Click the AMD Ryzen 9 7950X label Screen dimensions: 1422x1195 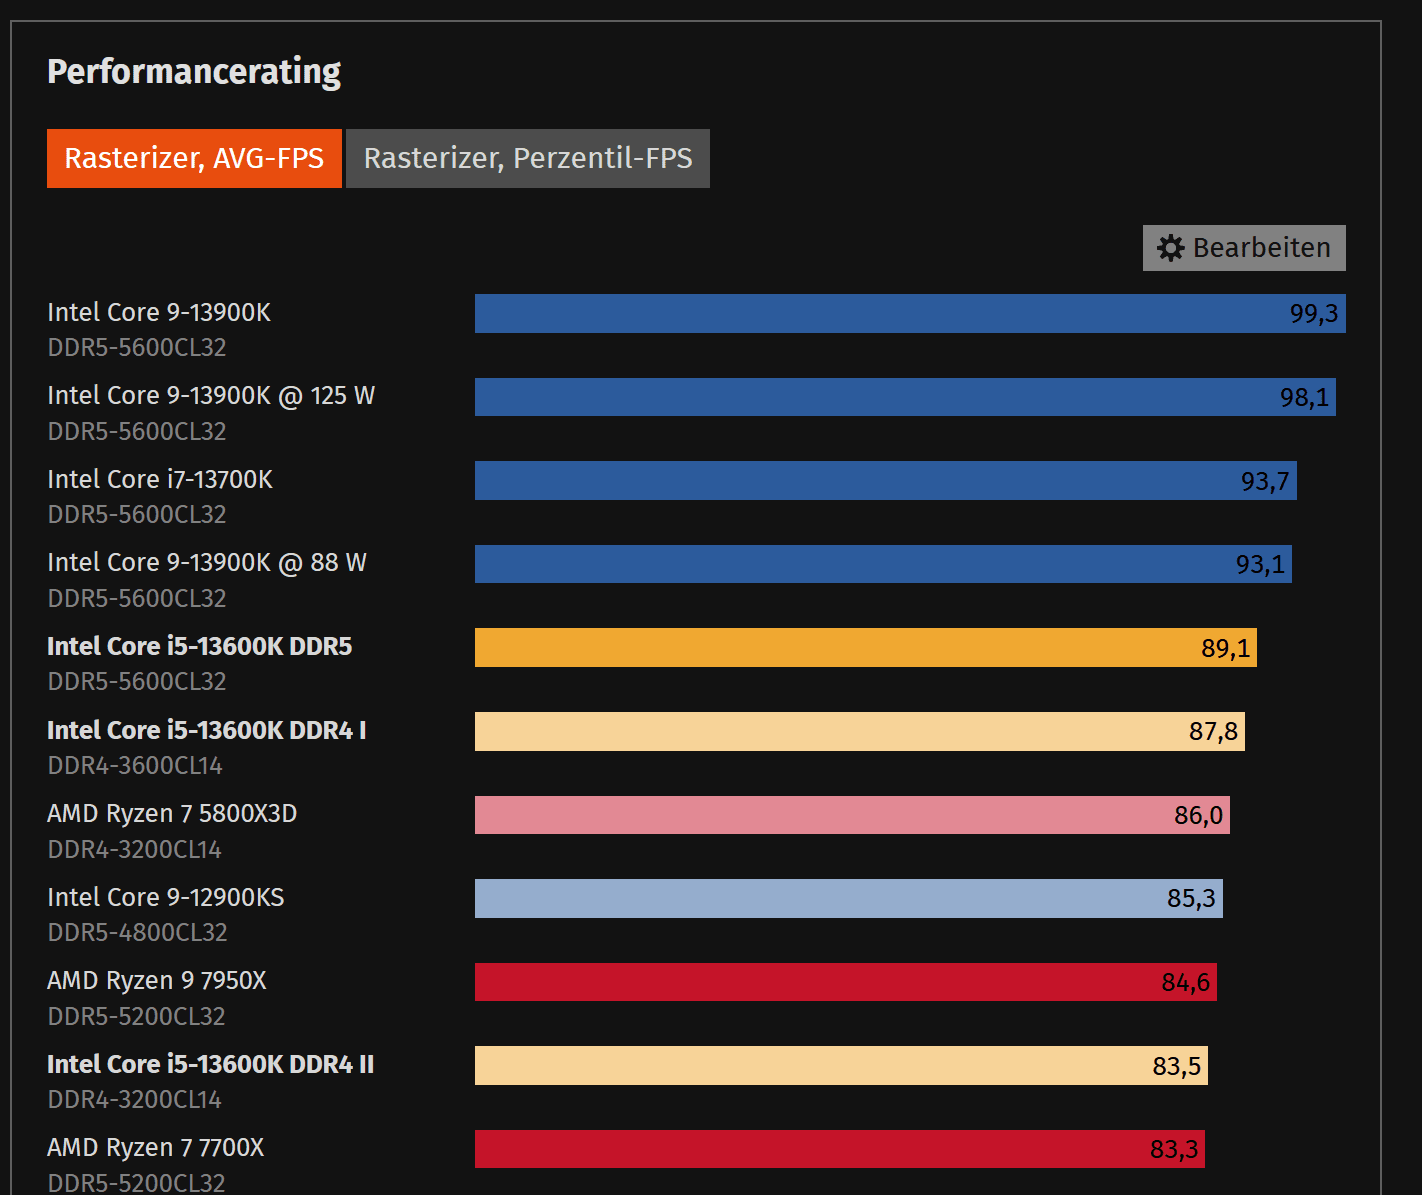tap(157, 981)
